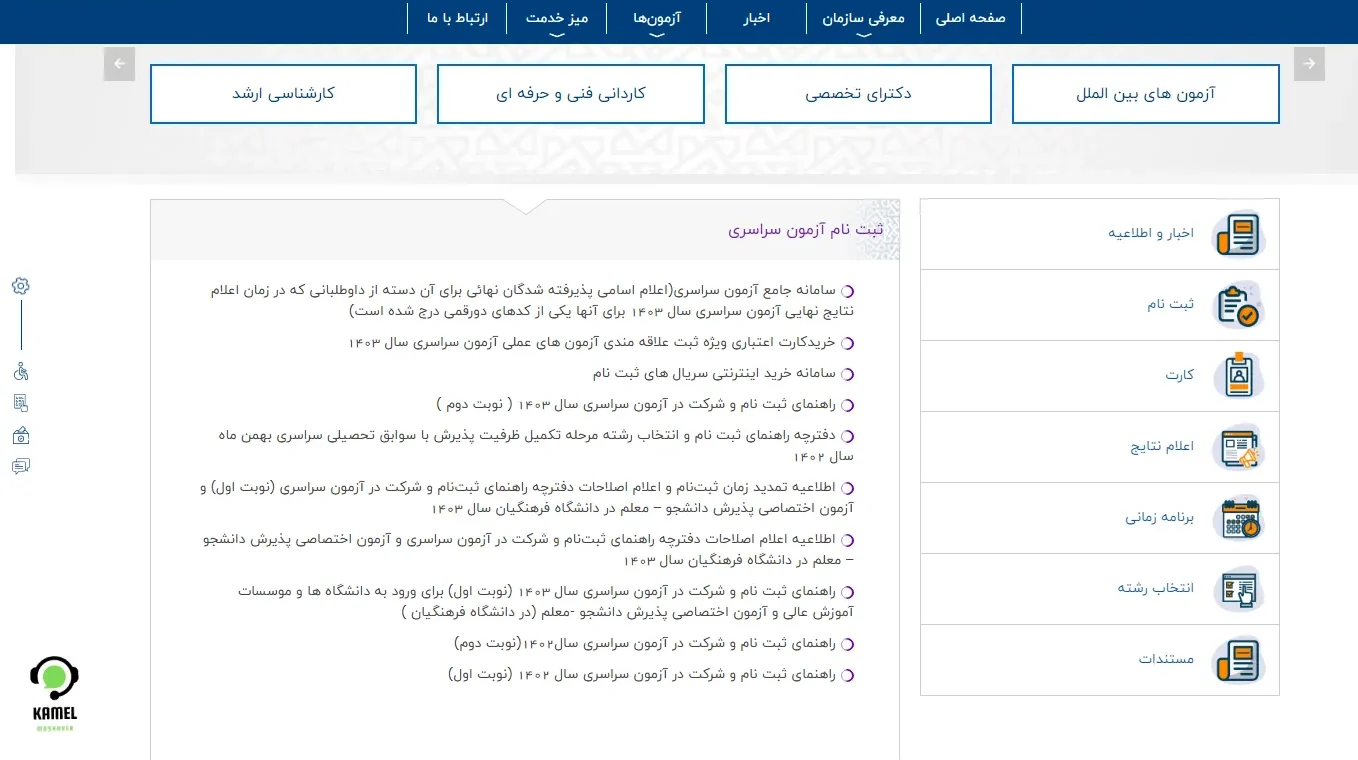Select the دکترای تخصصی card

(x=858, y=94)
